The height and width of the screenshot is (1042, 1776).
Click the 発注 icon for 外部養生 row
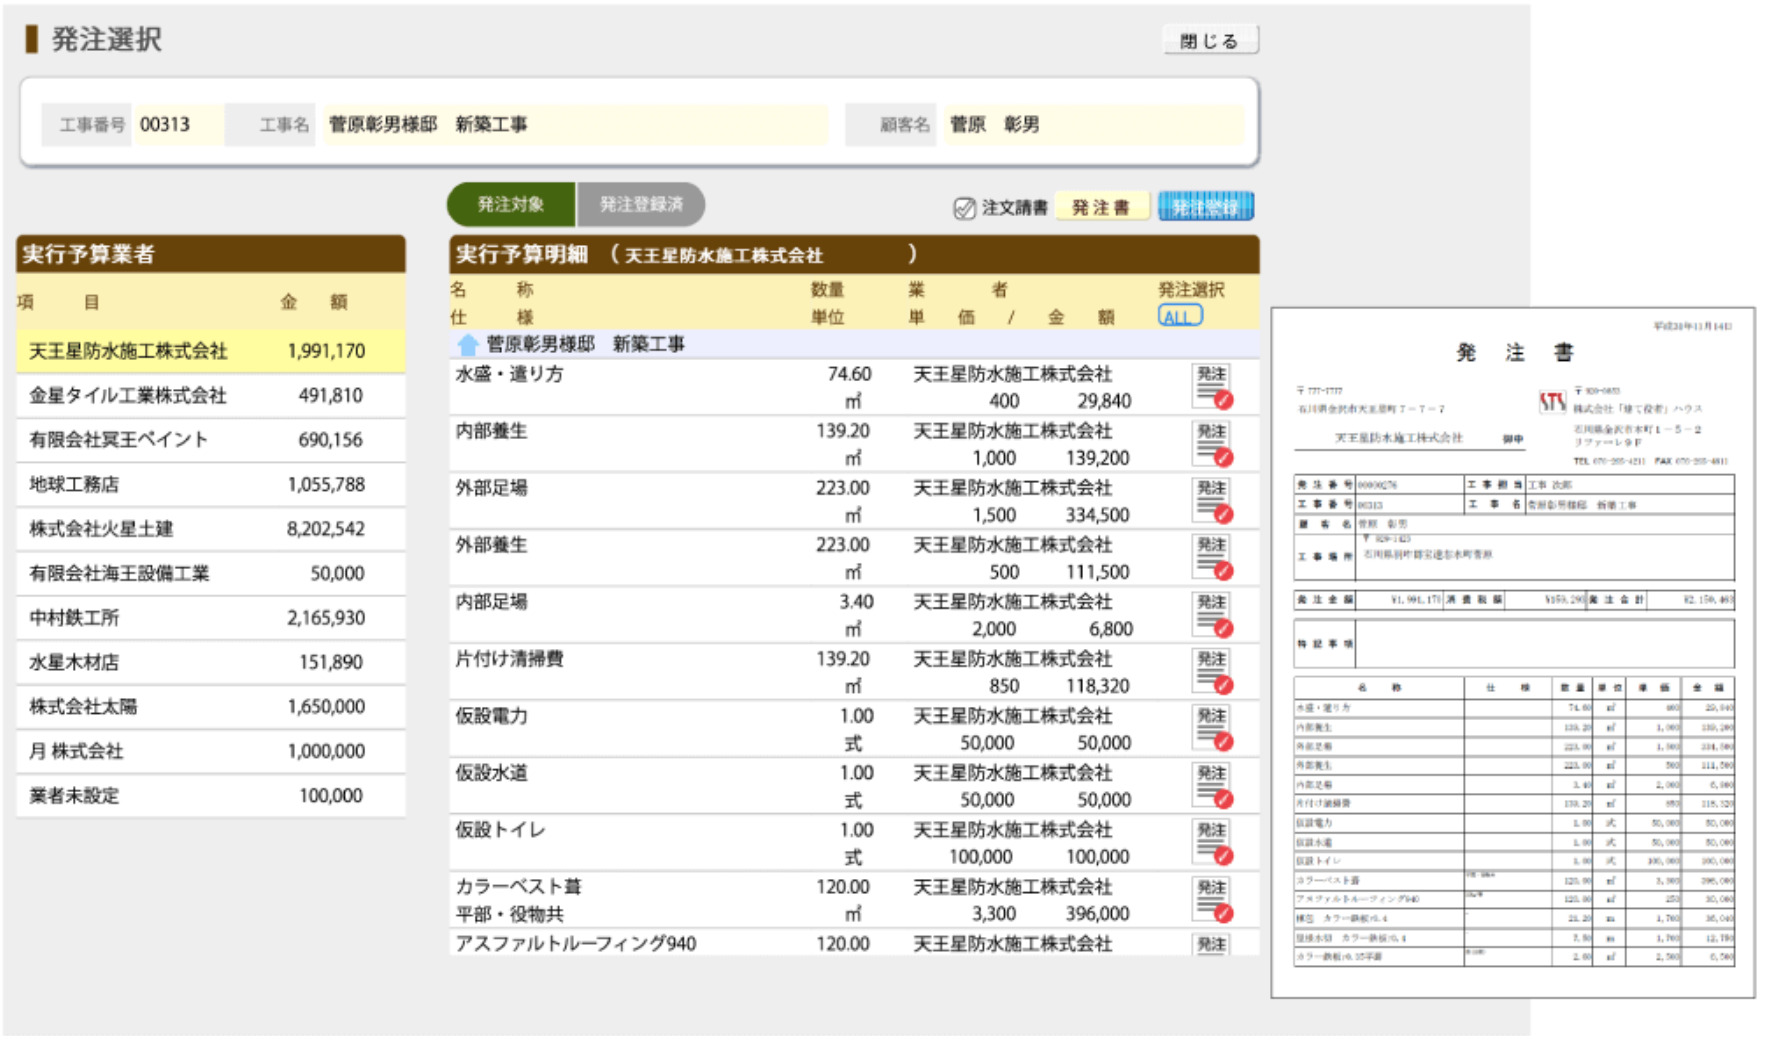(x=1212, y=557)
